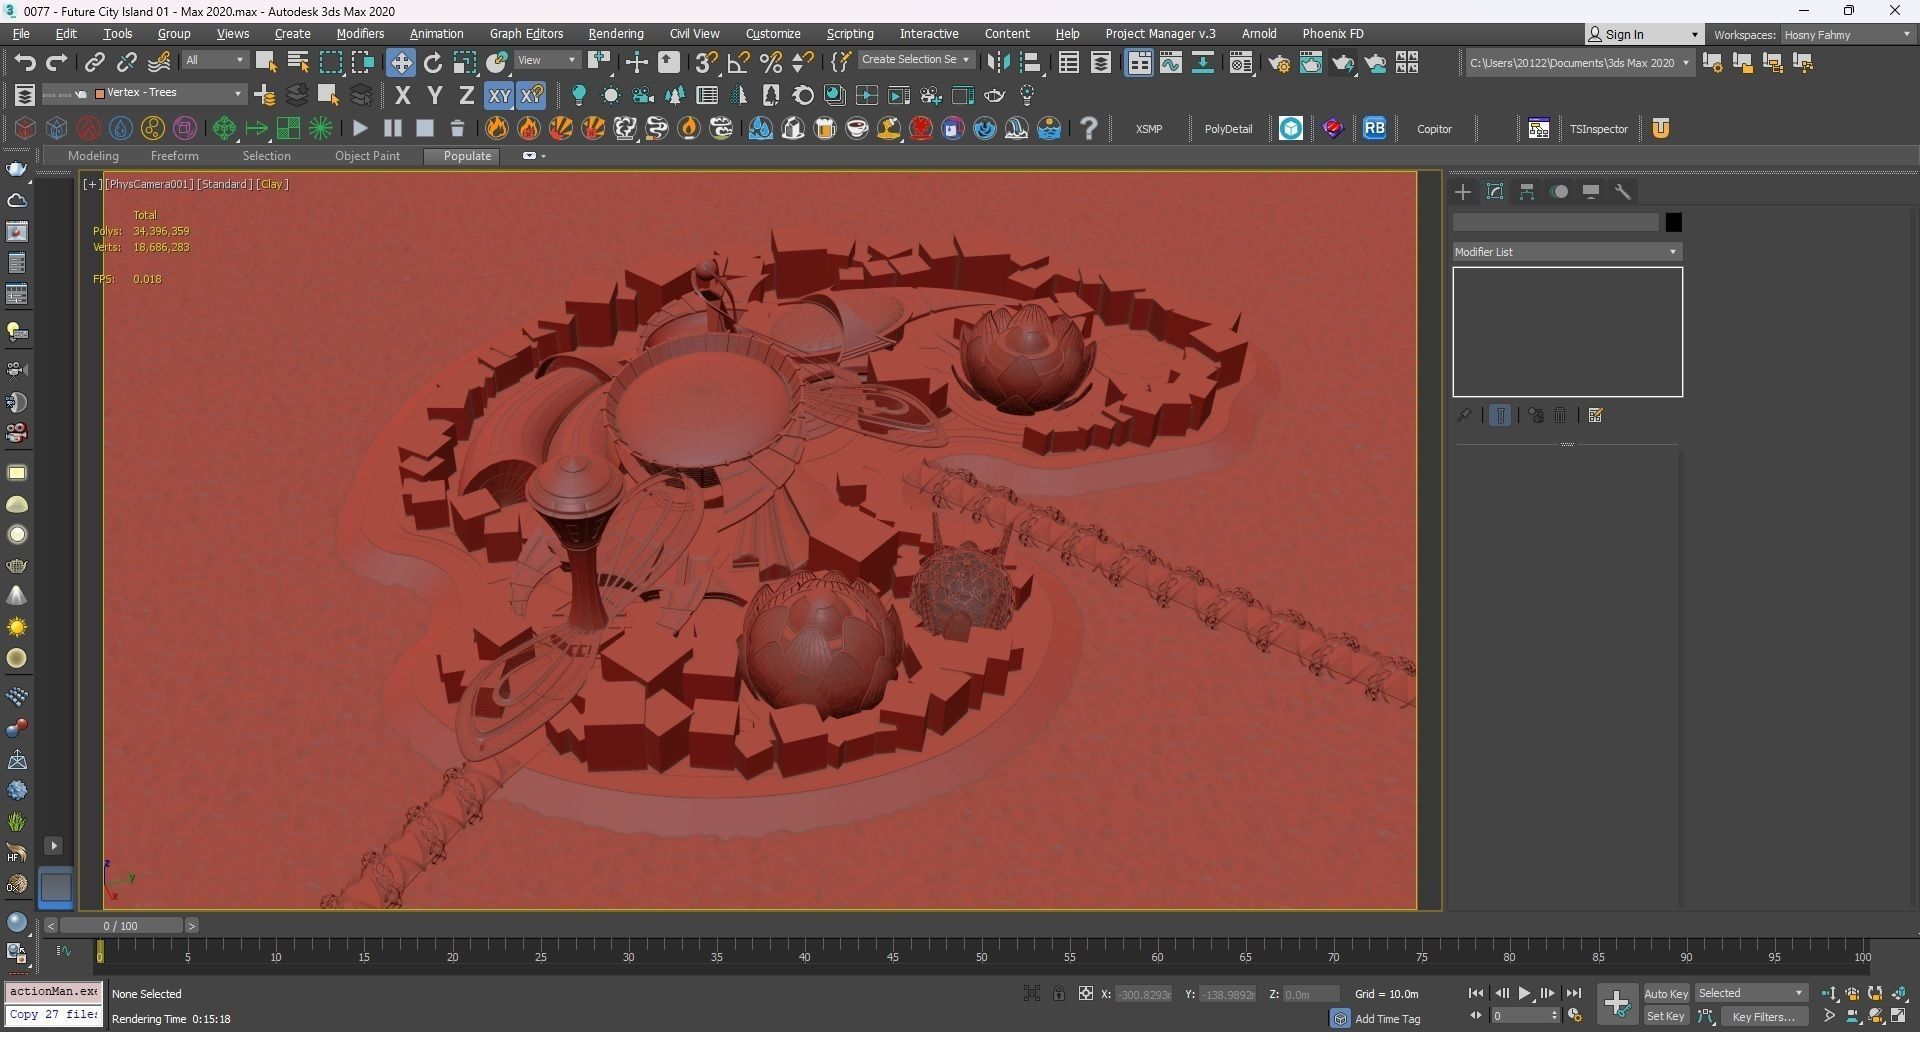Click the Key Filters button
Image resolution: width=1920 pixels, height=1040 pixels.
pos(1763,1016)
